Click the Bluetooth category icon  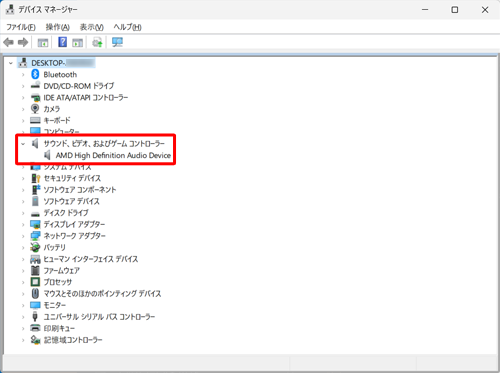[35, 74]
